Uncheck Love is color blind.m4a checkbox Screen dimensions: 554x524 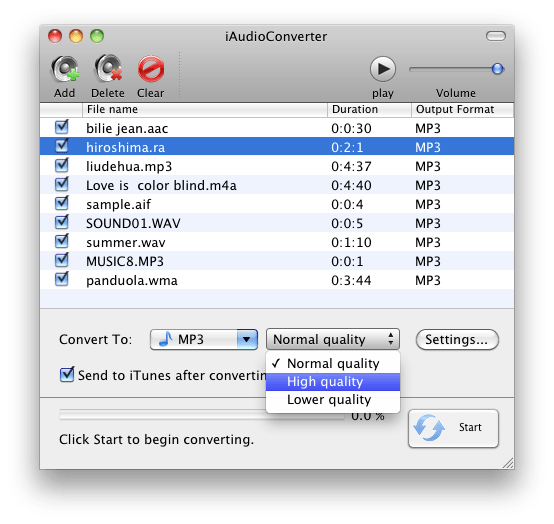pos(62,184)
